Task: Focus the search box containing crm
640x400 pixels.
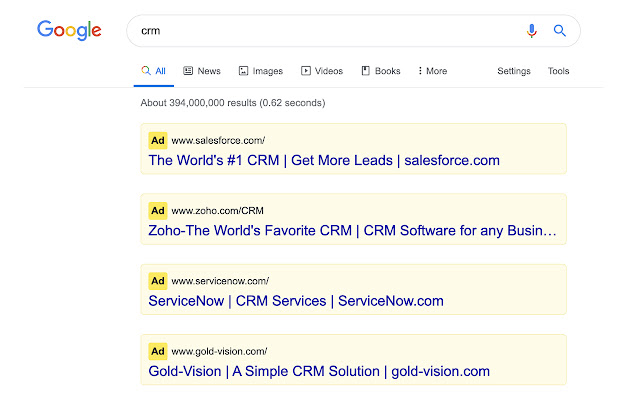Action: coord(353,31)
